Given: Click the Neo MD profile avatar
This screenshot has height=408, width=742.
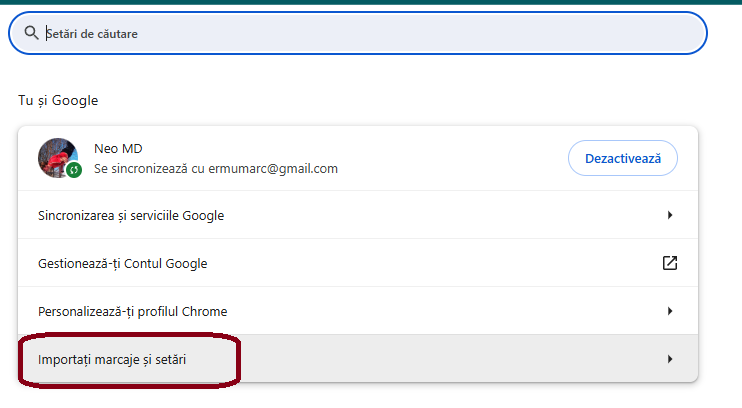Looking at the screenshot, I should (57, 157).
